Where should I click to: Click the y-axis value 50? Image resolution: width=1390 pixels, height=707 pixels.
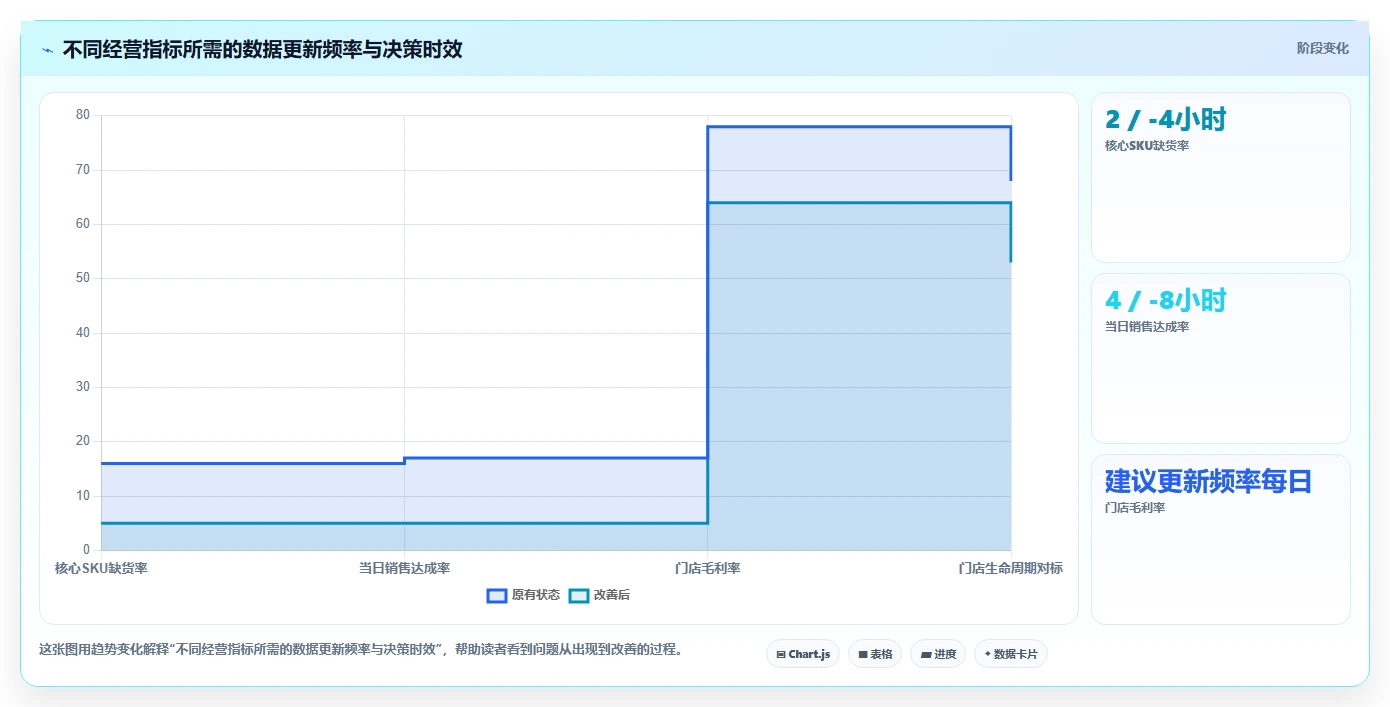point(83,278)
